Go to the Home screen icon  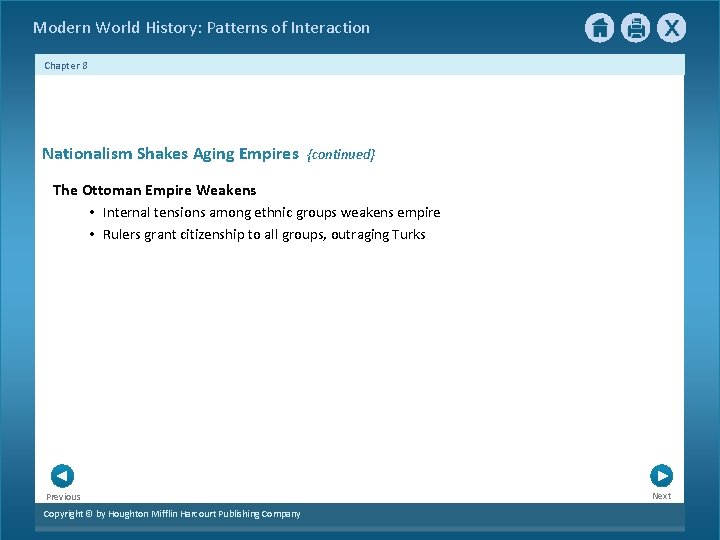tap(599, 28)
